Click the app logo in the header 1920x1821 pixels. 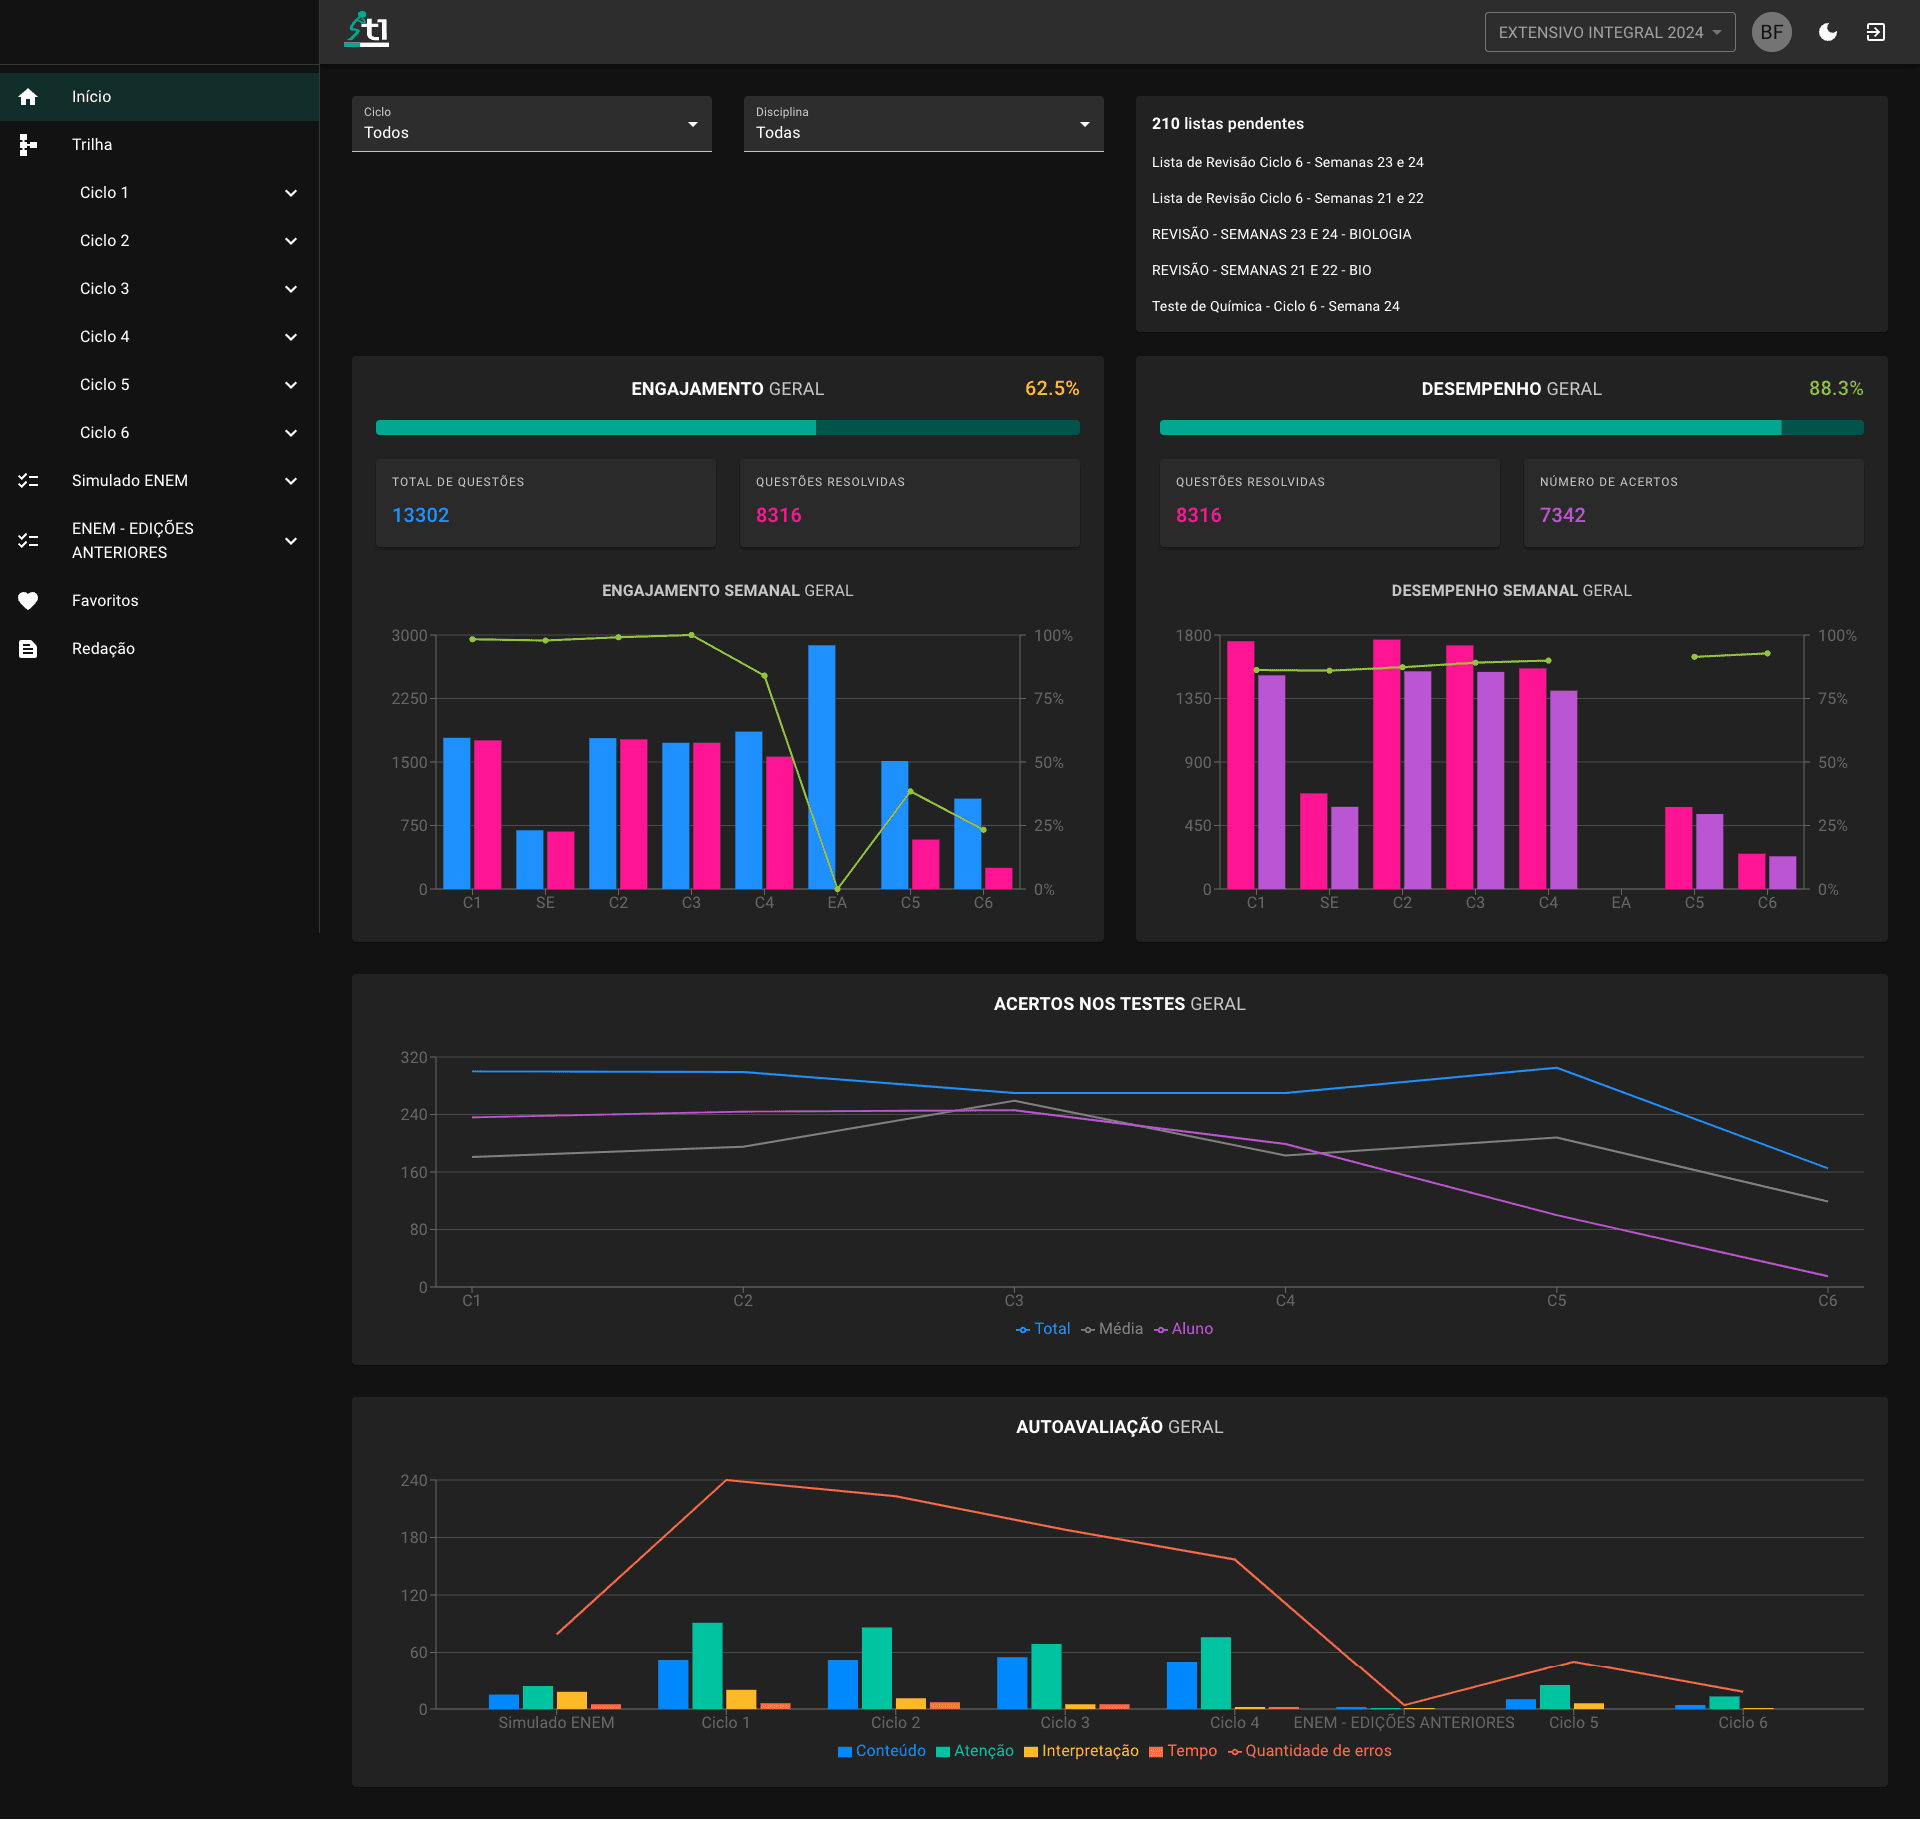[367, 30]
